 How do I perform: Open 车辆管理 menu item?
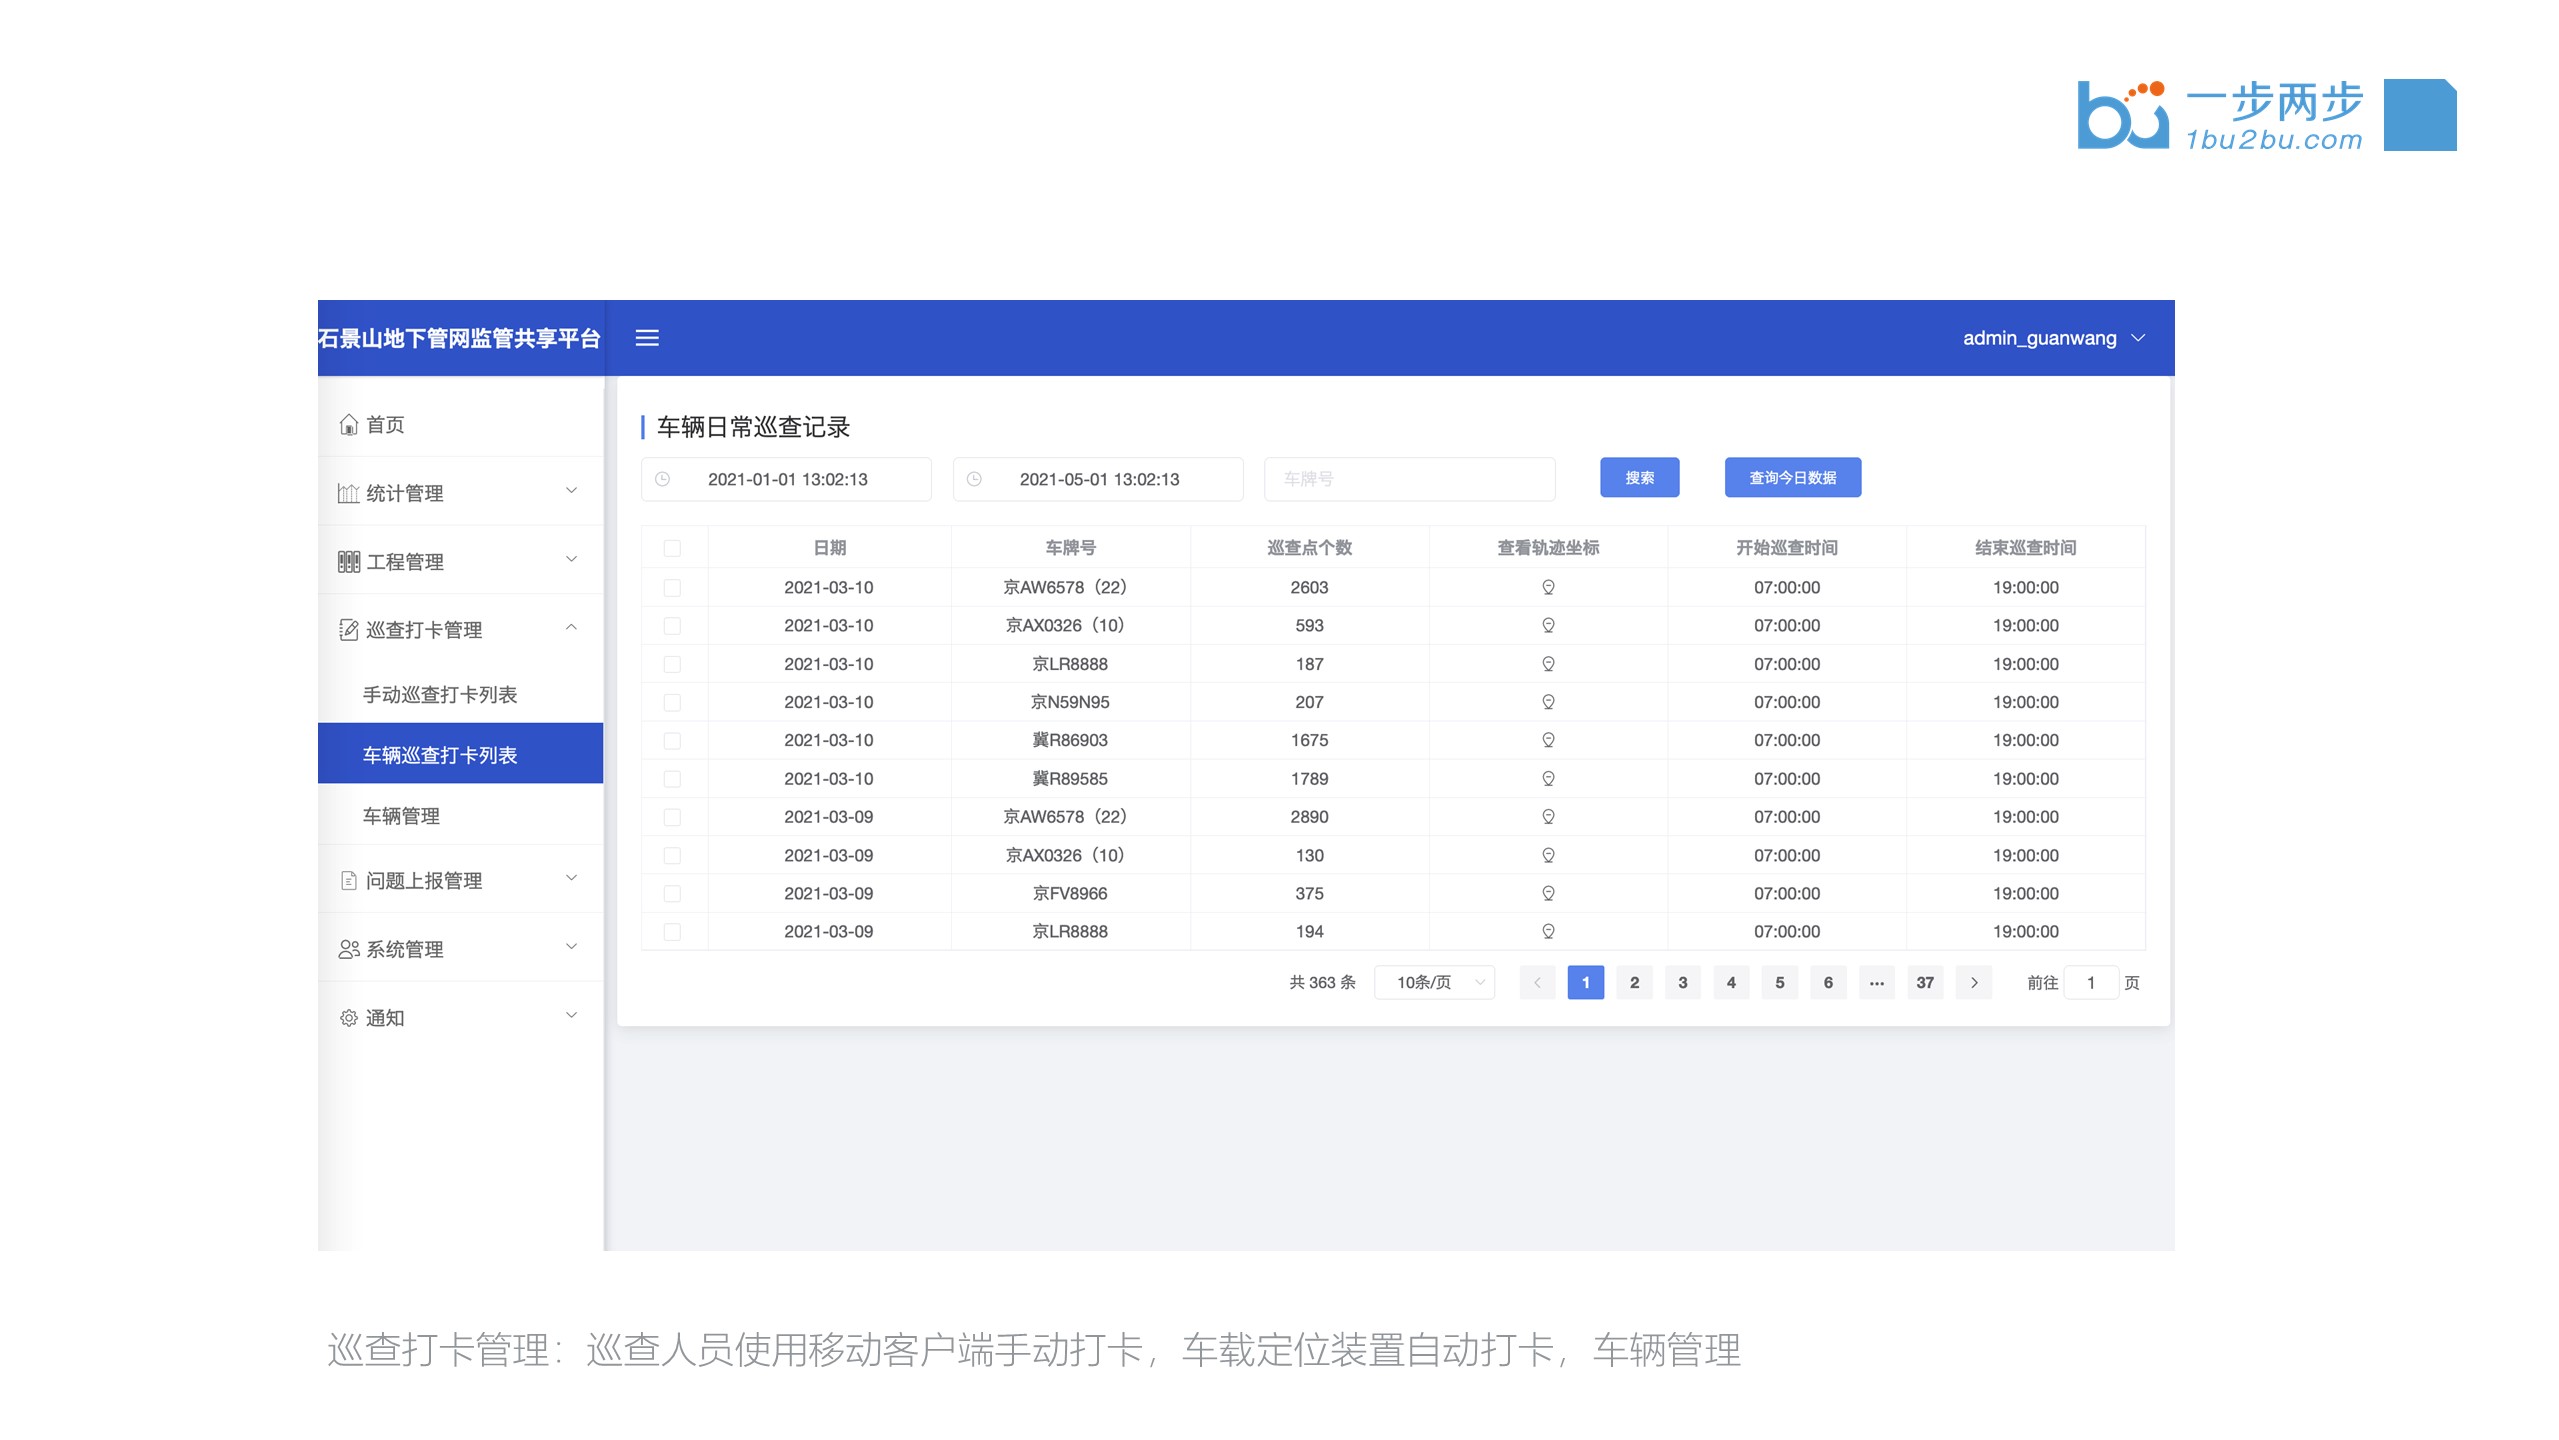pos(461,816)
